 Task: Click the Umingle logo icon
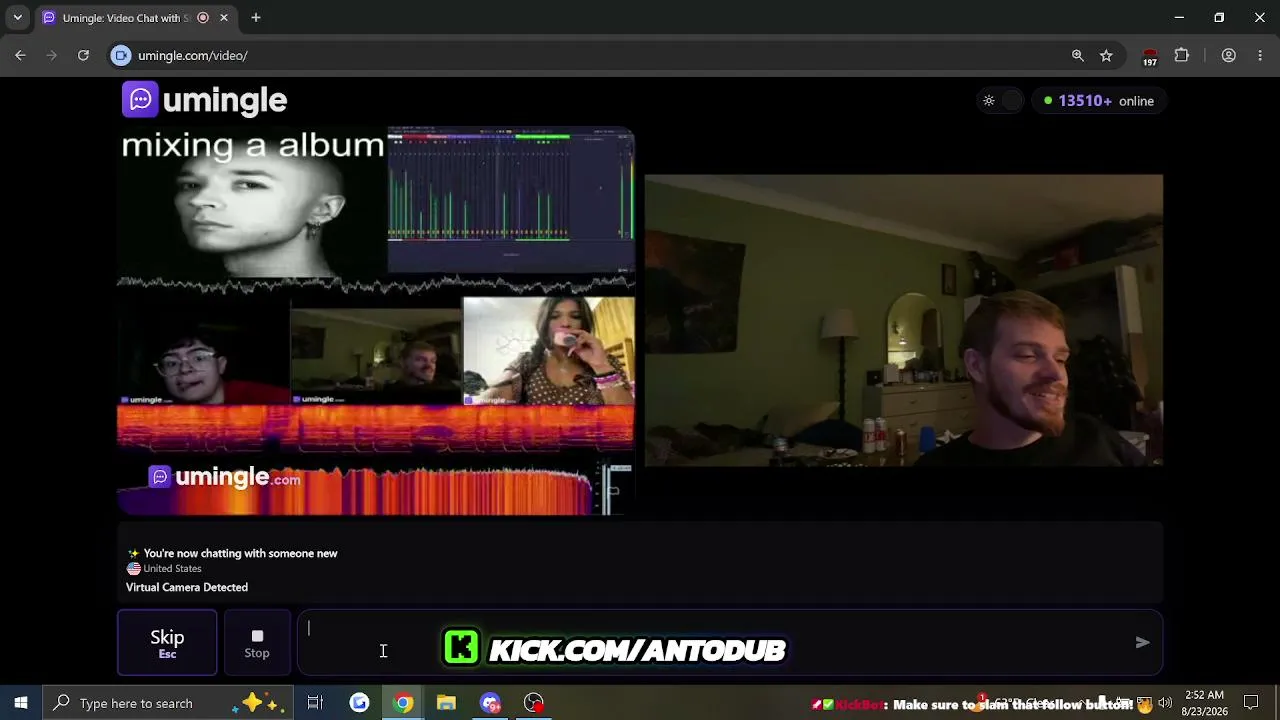[x=140, y=100]
